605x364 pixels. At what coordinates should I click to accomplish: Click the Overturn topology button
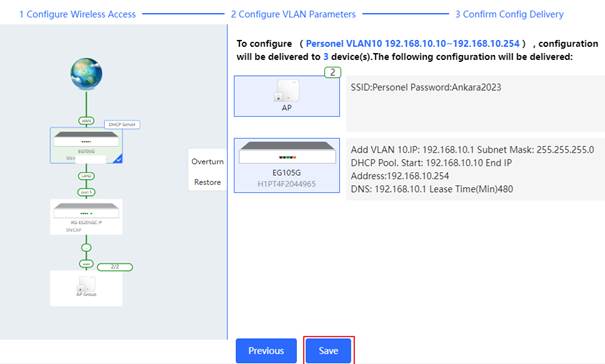(208, 161)
